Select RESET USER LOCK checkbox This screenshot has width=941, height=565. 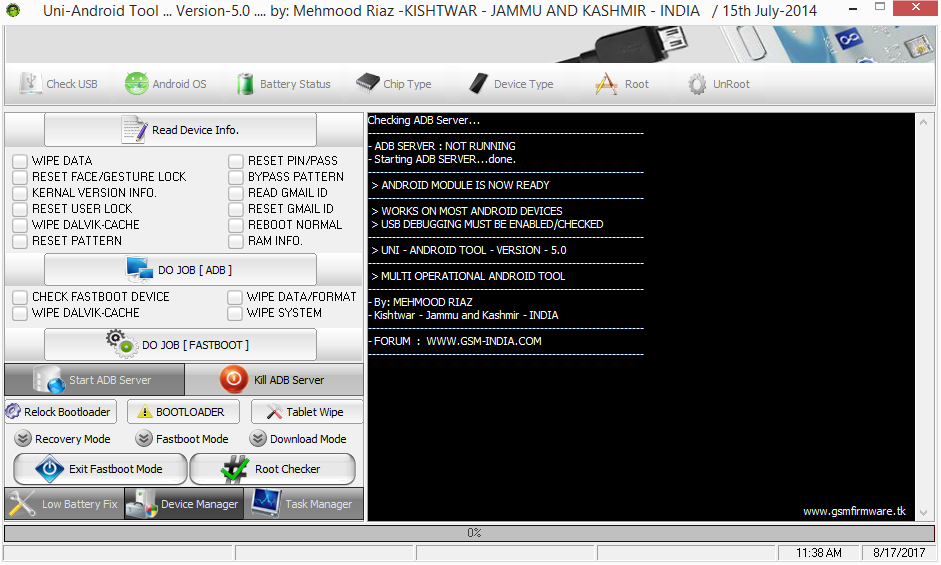[x=20, y=209]
